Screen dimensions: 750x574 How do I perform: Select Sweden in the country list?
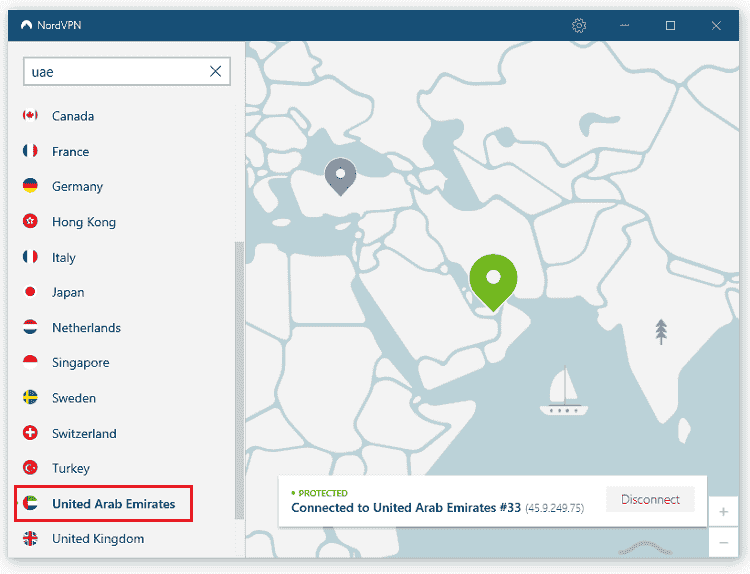pyautogui.click(x=74, y=398)
